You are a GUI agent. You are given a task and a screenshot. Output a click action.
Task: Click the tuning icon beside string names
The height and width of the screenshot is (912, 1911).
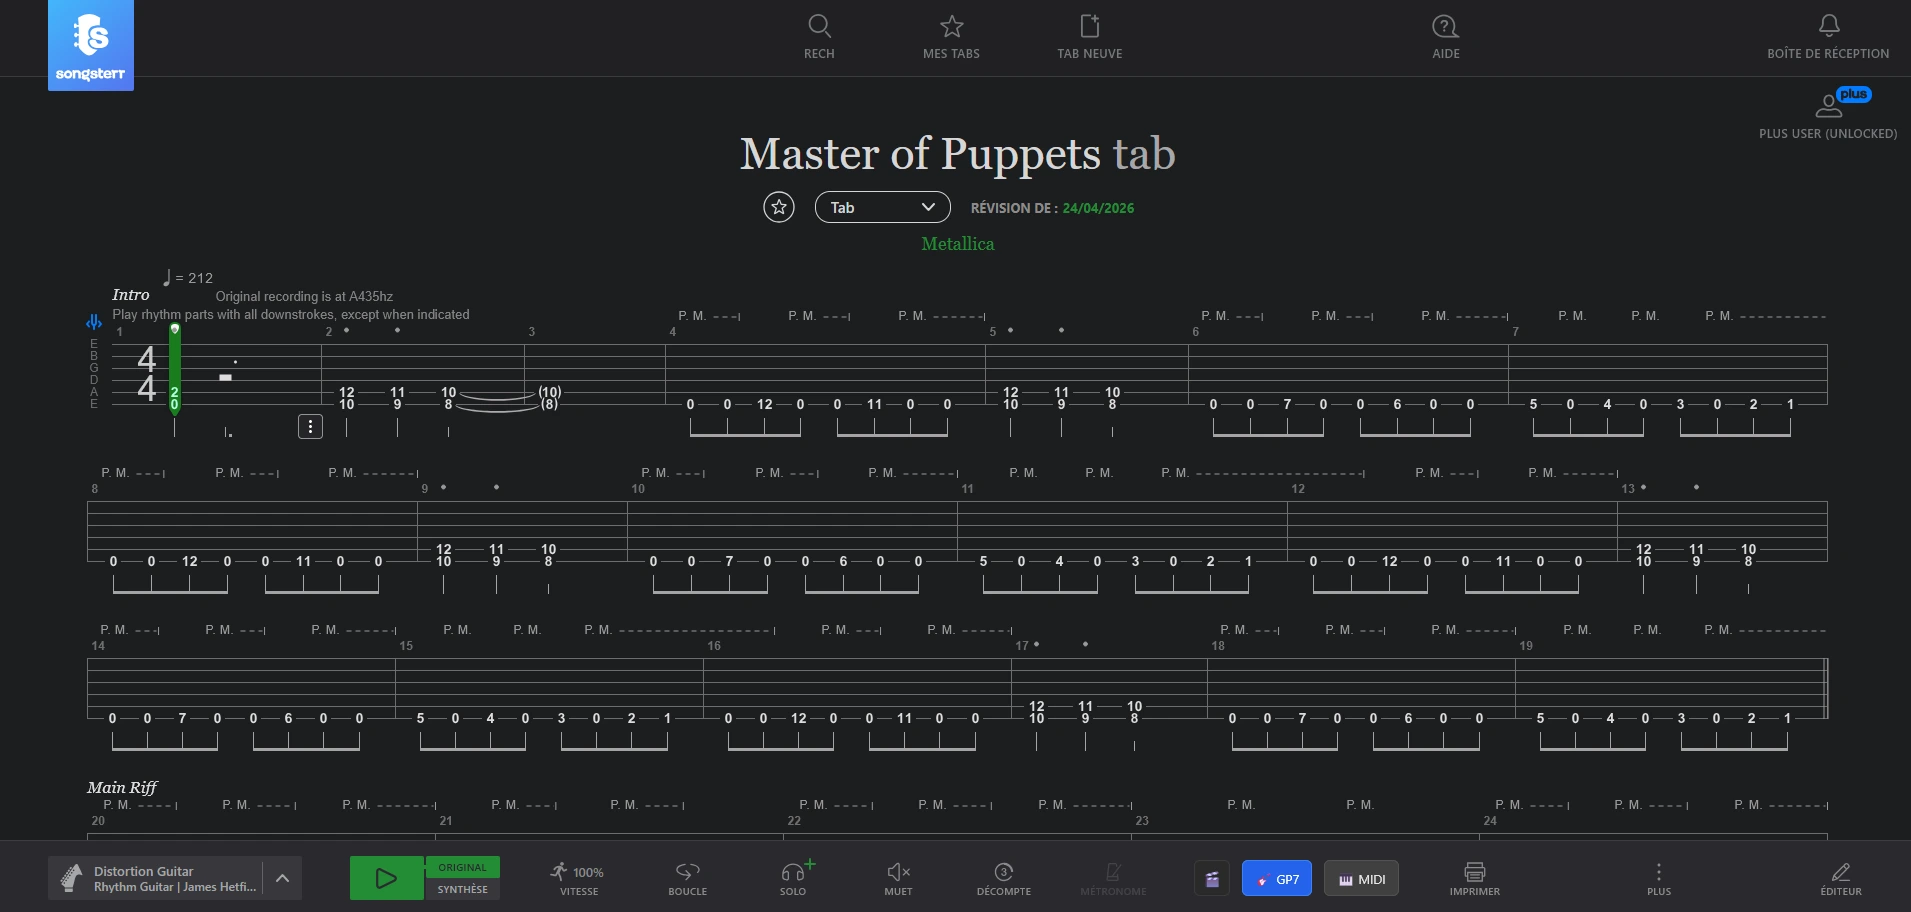point(93,322)
